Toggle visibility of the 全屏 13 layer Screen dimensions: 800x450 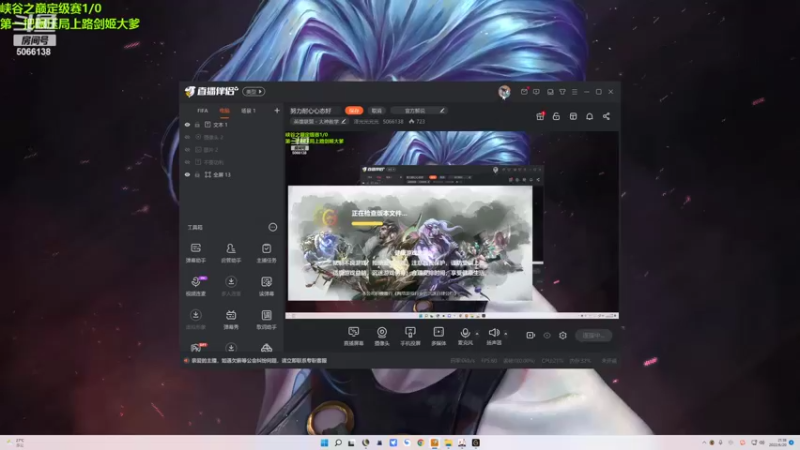(x=187, y=174)
